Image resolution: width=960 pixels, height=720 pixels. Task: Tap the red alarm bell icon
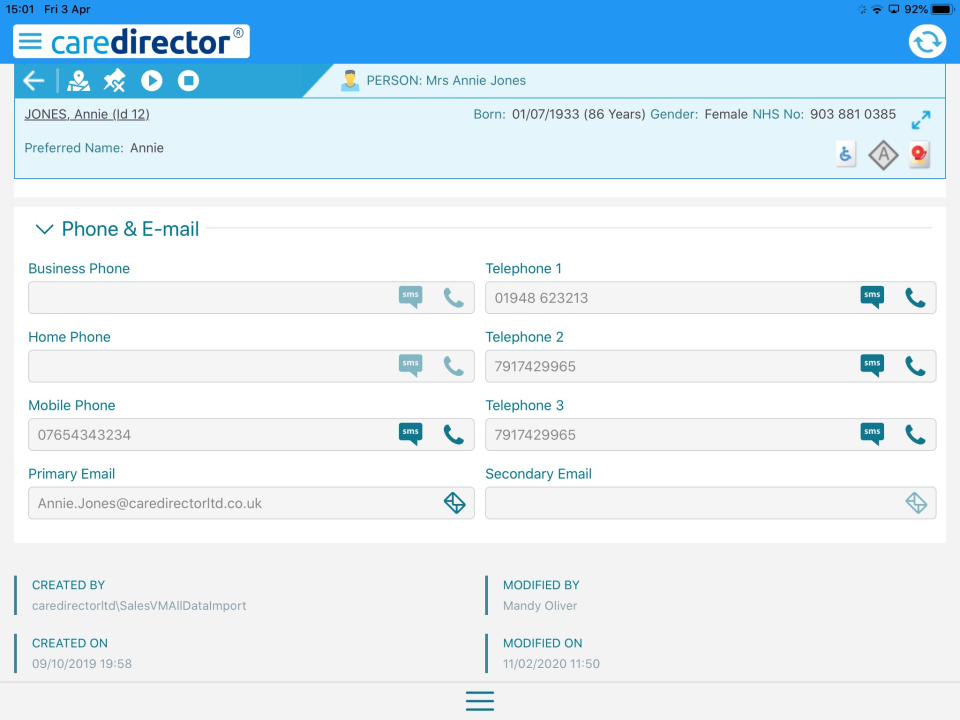pos(919,154)
